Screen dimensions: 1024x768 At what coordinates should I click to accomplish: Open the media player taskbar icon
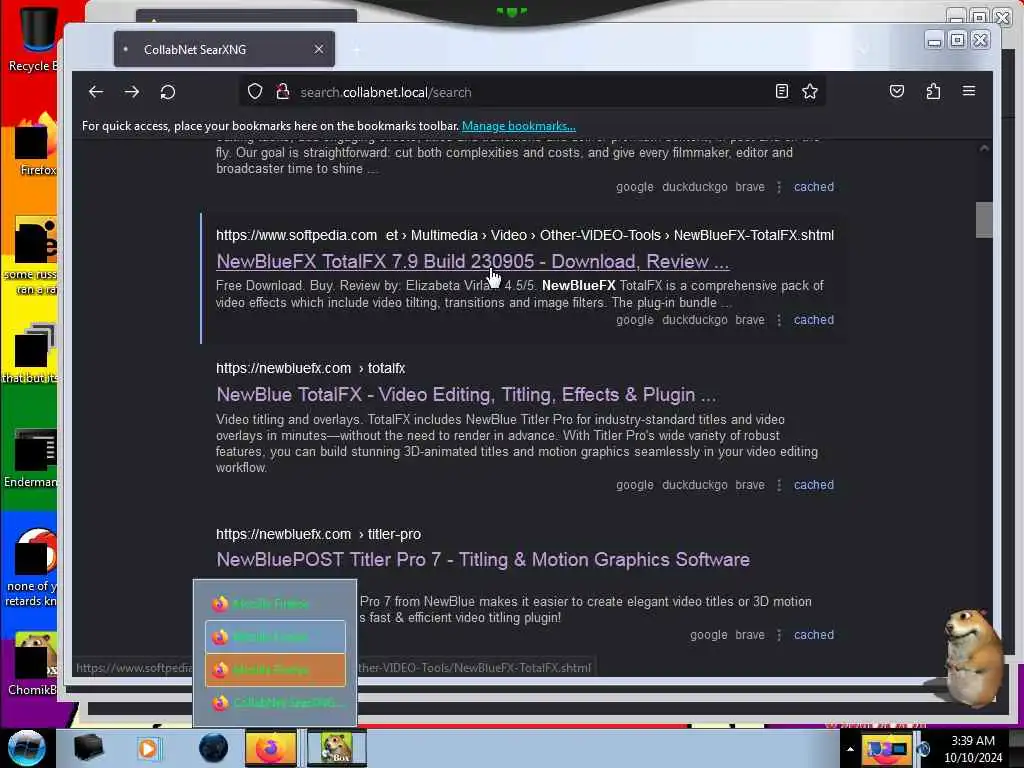tap(148, 748)
